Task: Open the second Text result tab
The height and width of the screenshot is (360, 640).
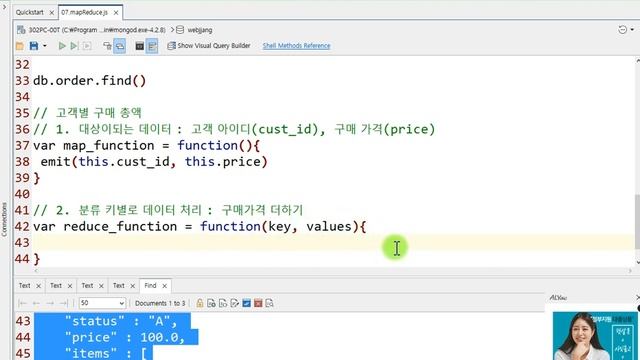Action: click(x=56, y=286)
